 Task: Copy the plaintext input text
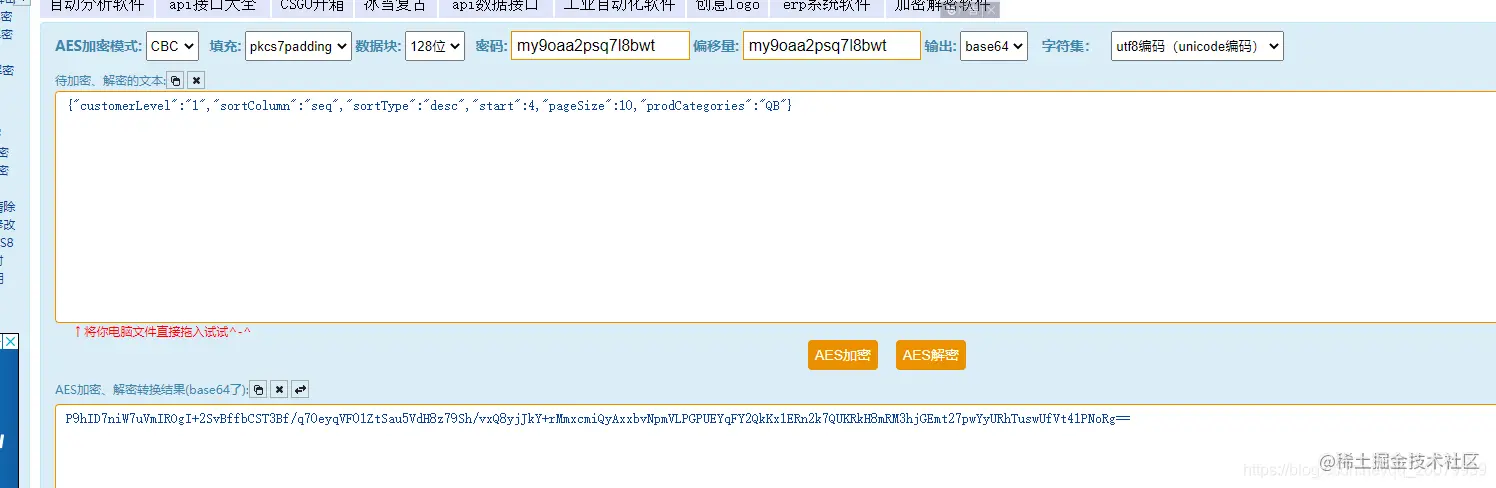pos(175,80)
